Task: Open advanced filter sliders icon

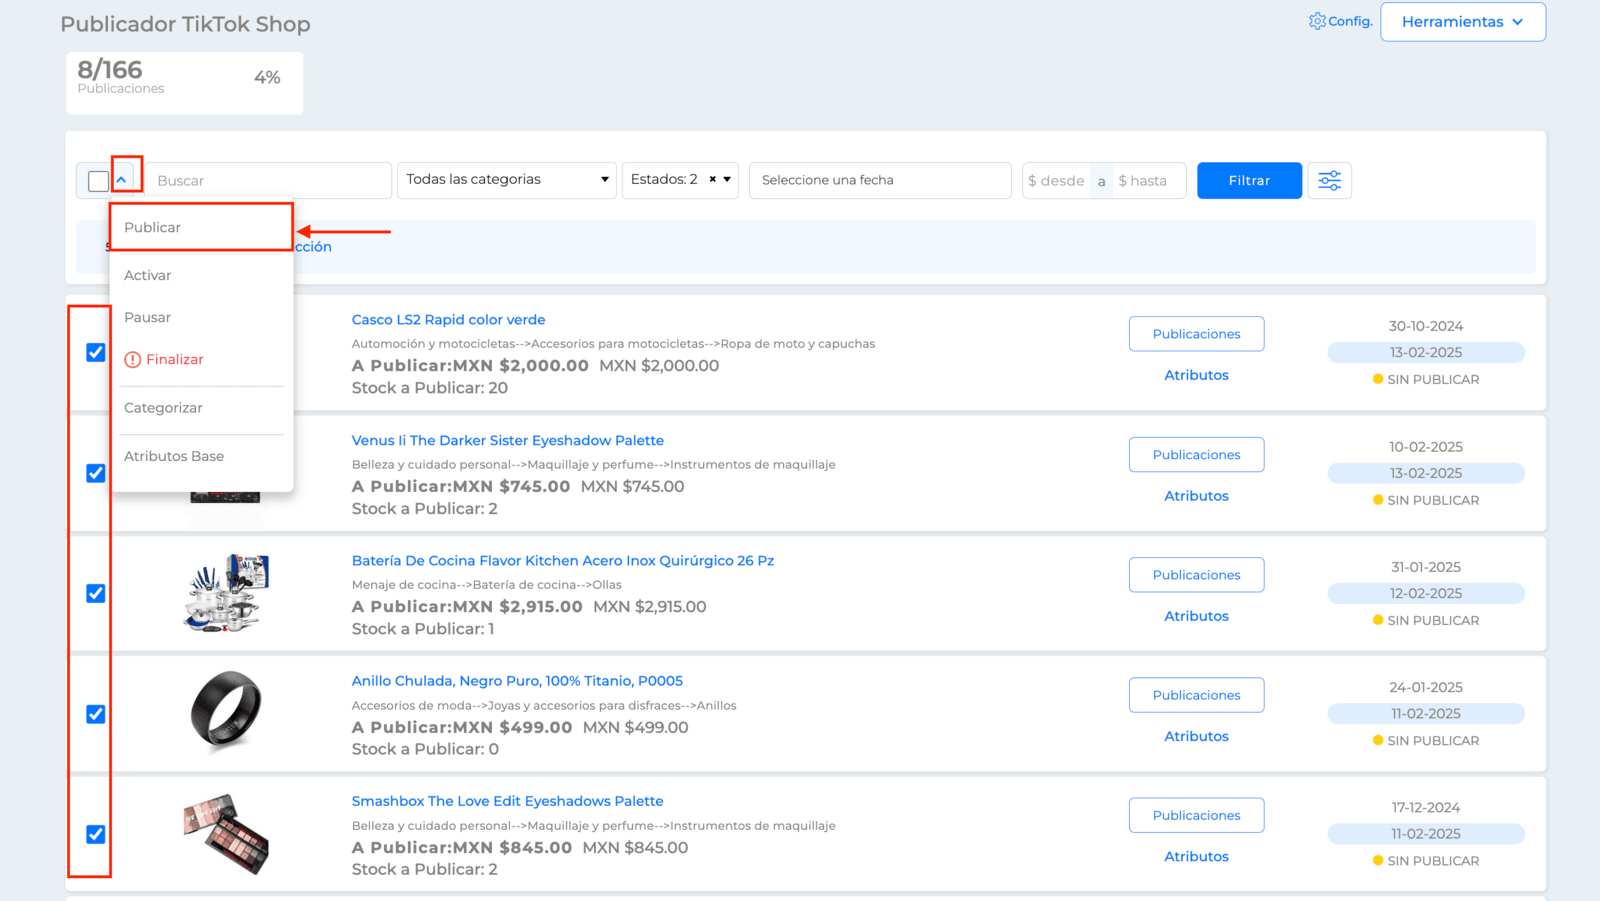Action: [1330, 181]
